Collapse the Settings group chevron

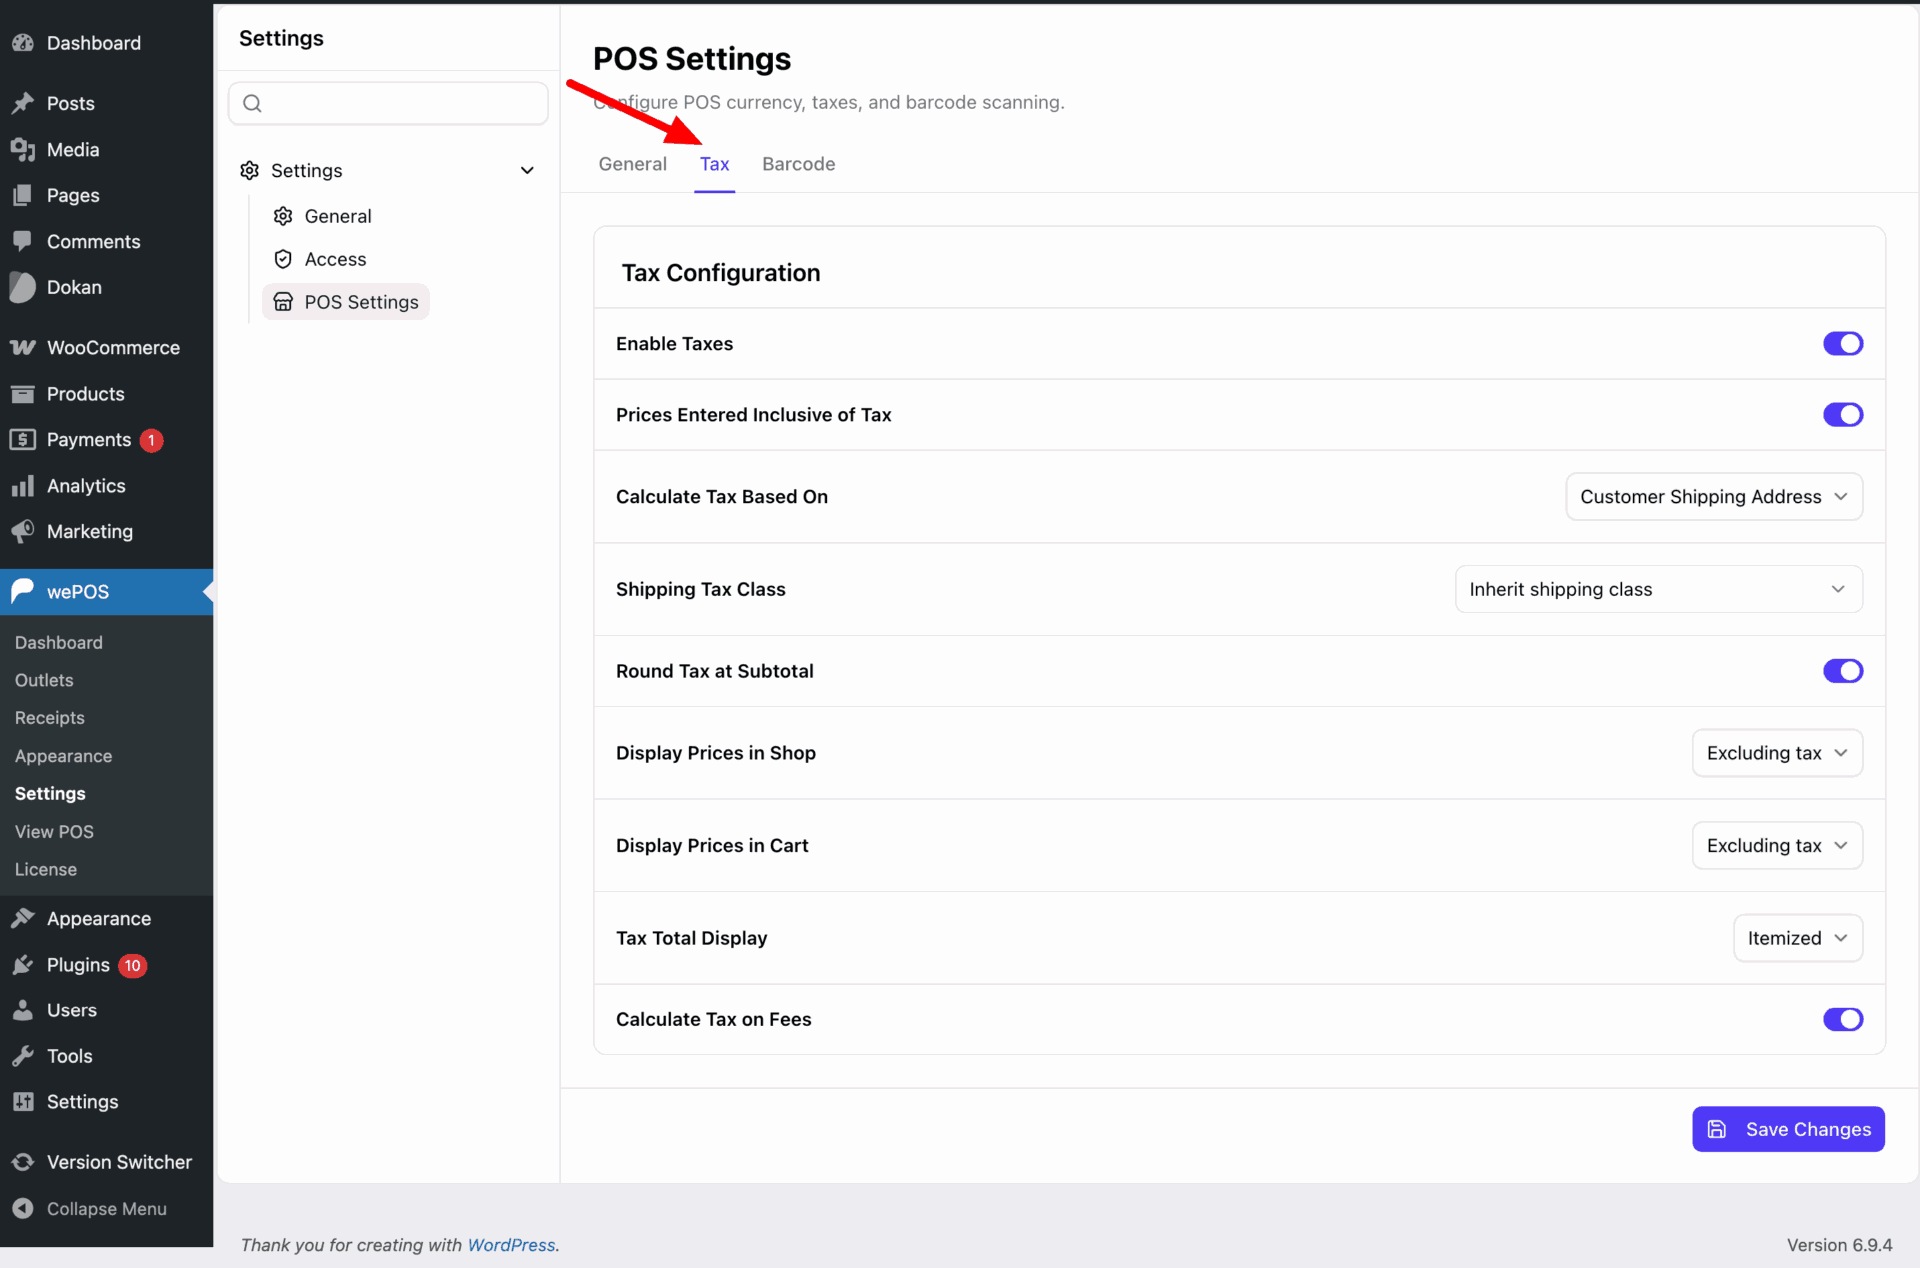pyautogui.click(x=527, y=170)
